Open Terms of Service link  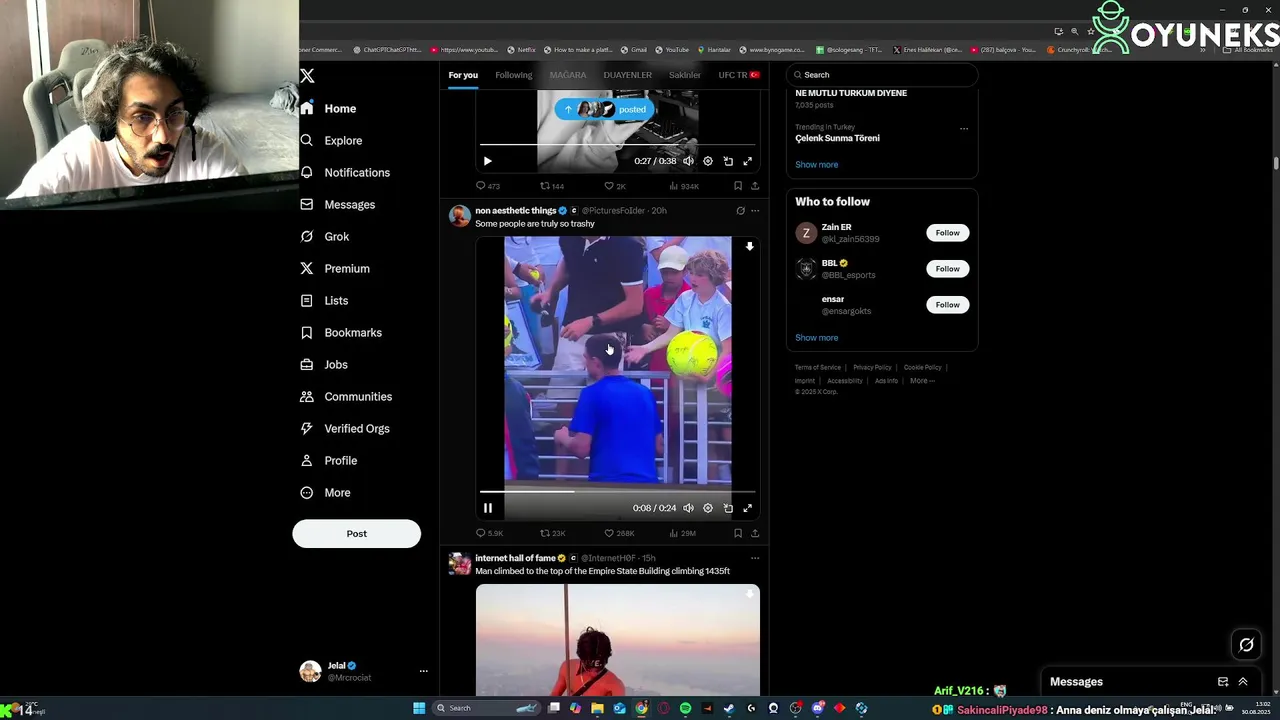point(818,367)
